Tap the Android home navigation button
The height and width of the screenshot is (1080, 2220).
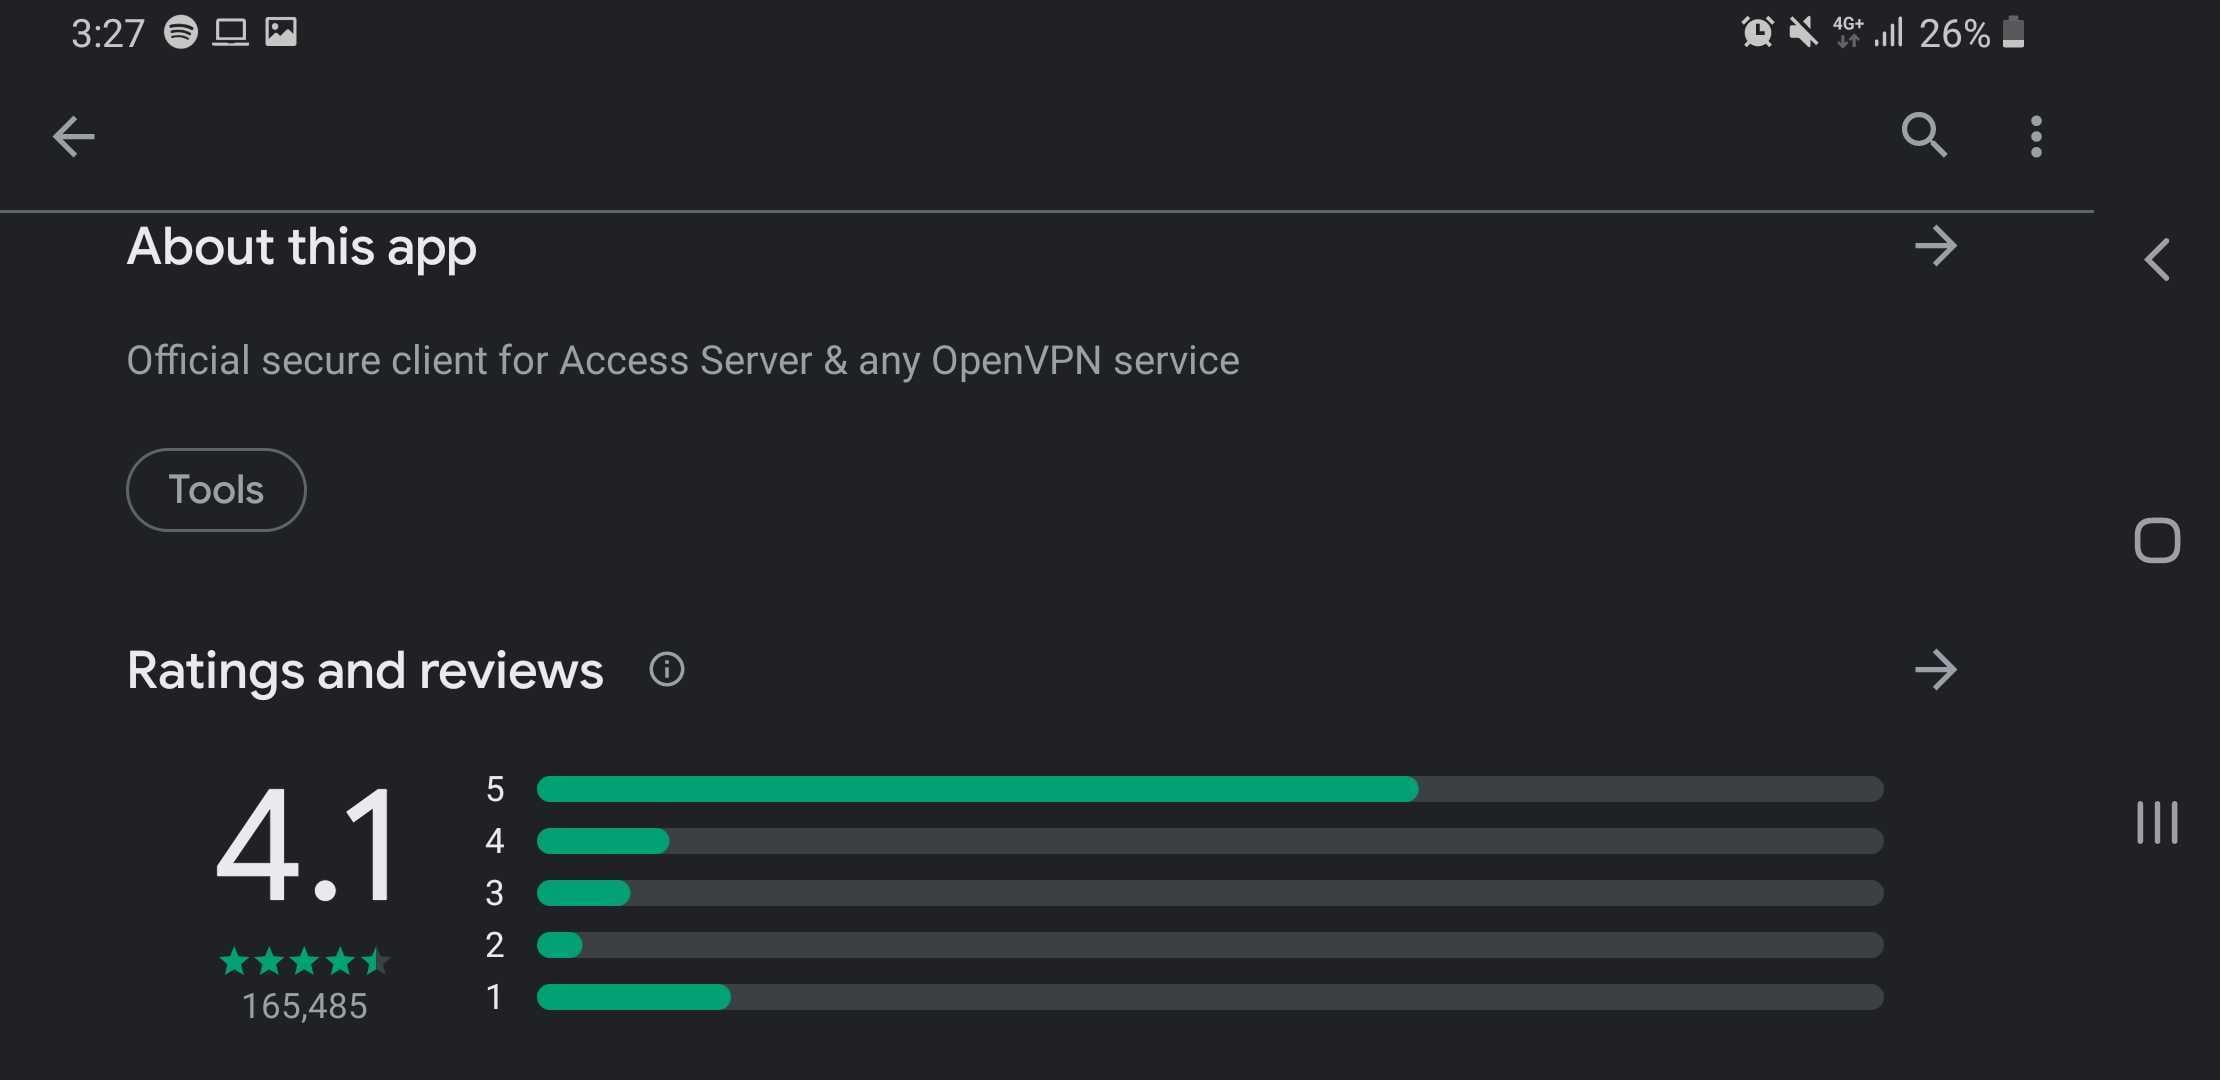[2157, 541]
